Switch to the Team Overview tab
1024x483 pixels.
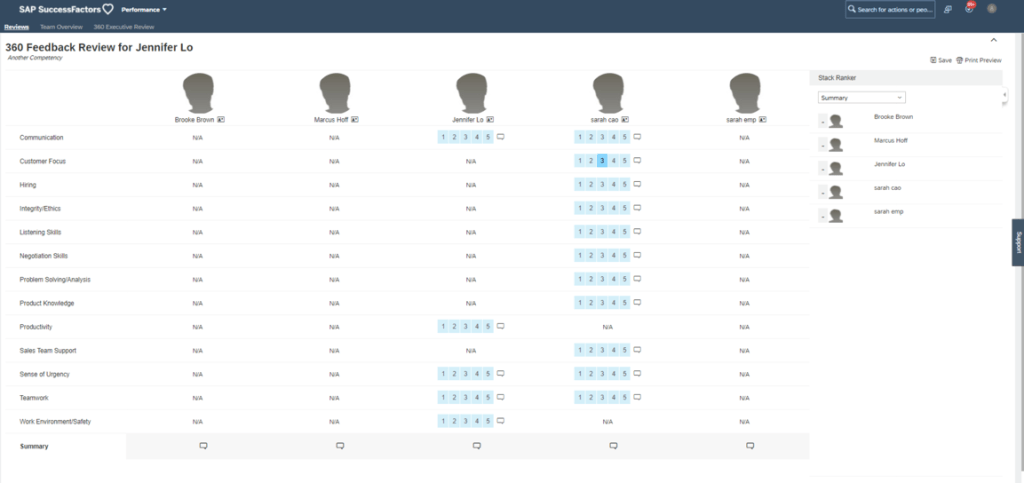pyautogui.click(x=61, y=27)
